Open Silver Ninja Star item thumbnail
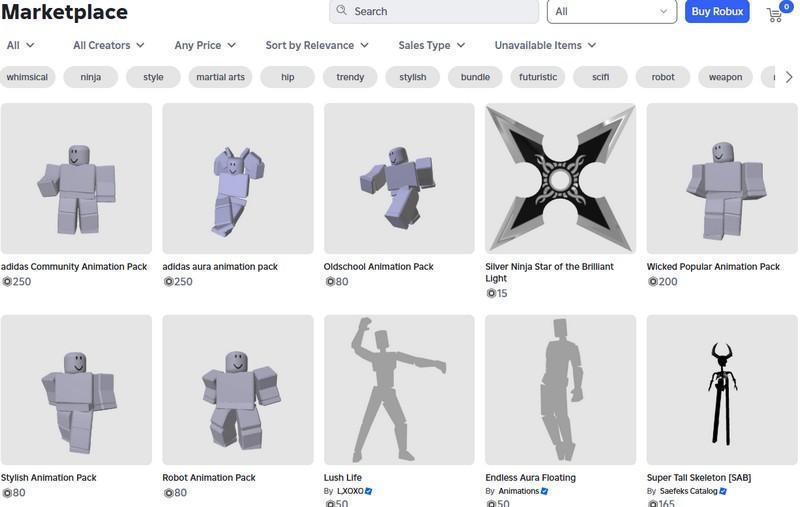The image size is (800, 507). click(560, 179)
